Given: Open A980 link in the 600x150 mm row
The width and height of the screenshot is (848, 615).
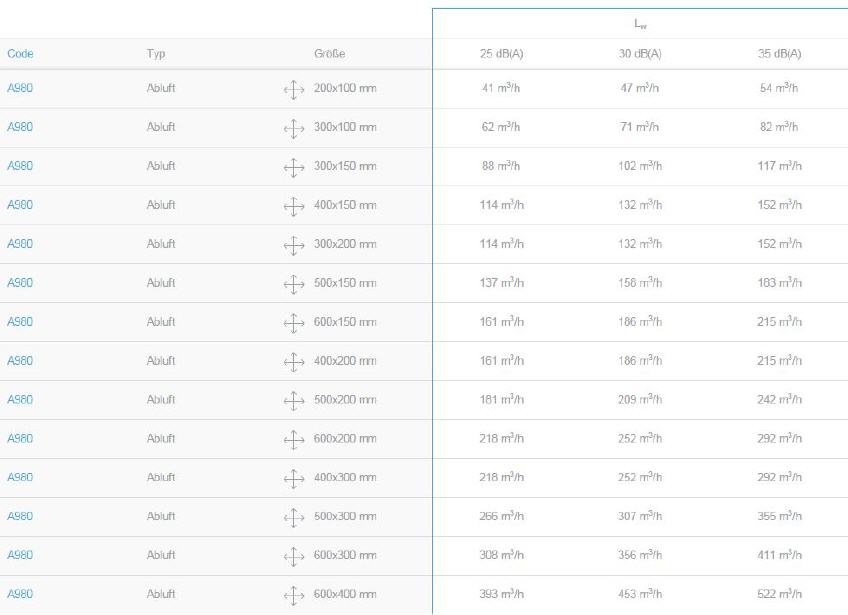Looking at the screenshot, I should [20, 322].
